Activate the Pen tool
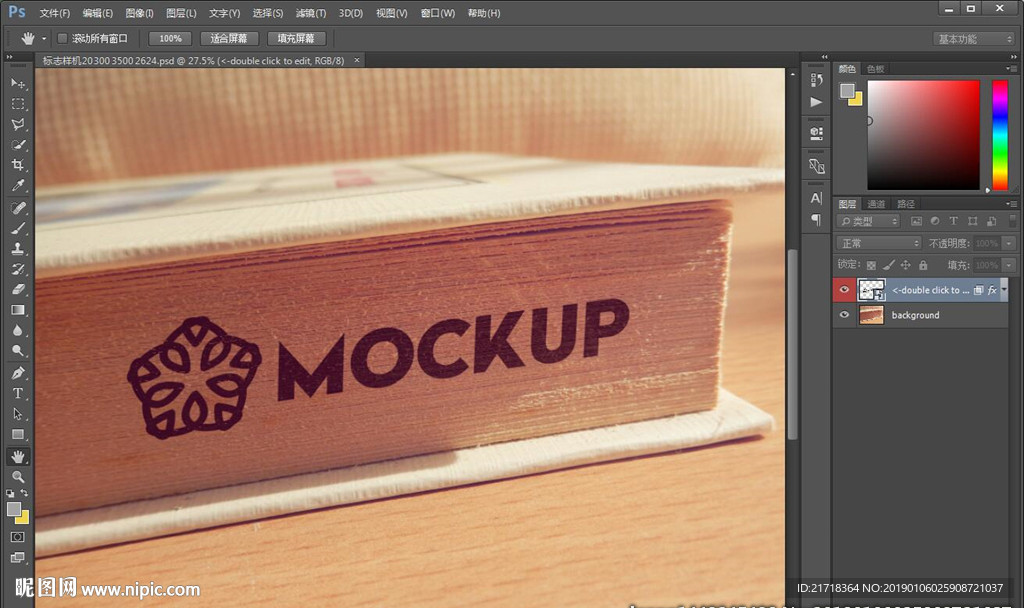The width and height of the screenshot is (1024, 608). coord(18,372)
